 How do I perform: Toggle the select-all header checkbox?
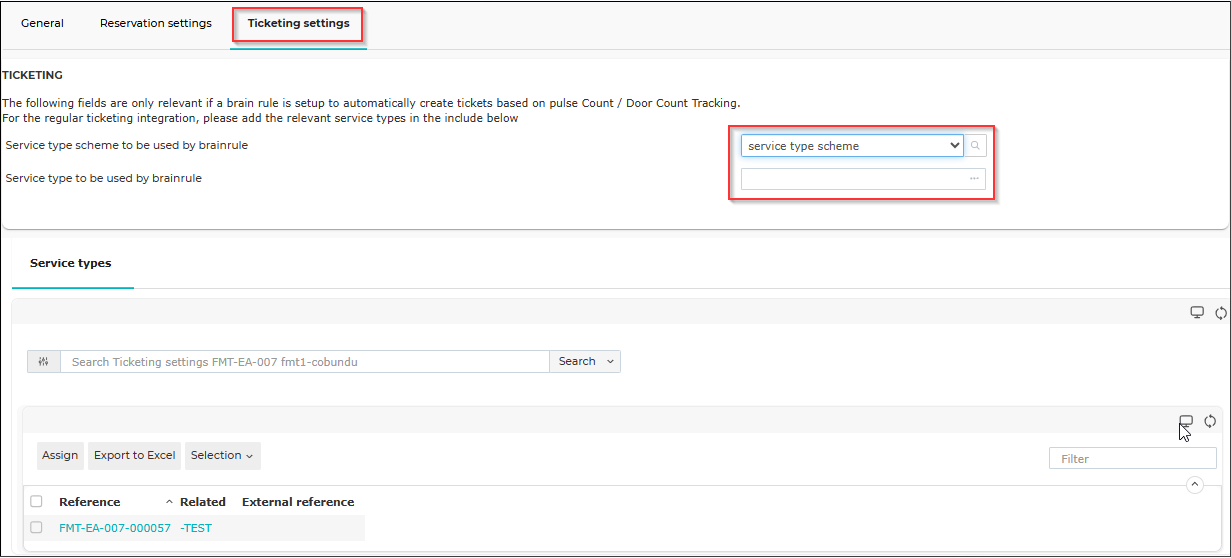[37, 502]
